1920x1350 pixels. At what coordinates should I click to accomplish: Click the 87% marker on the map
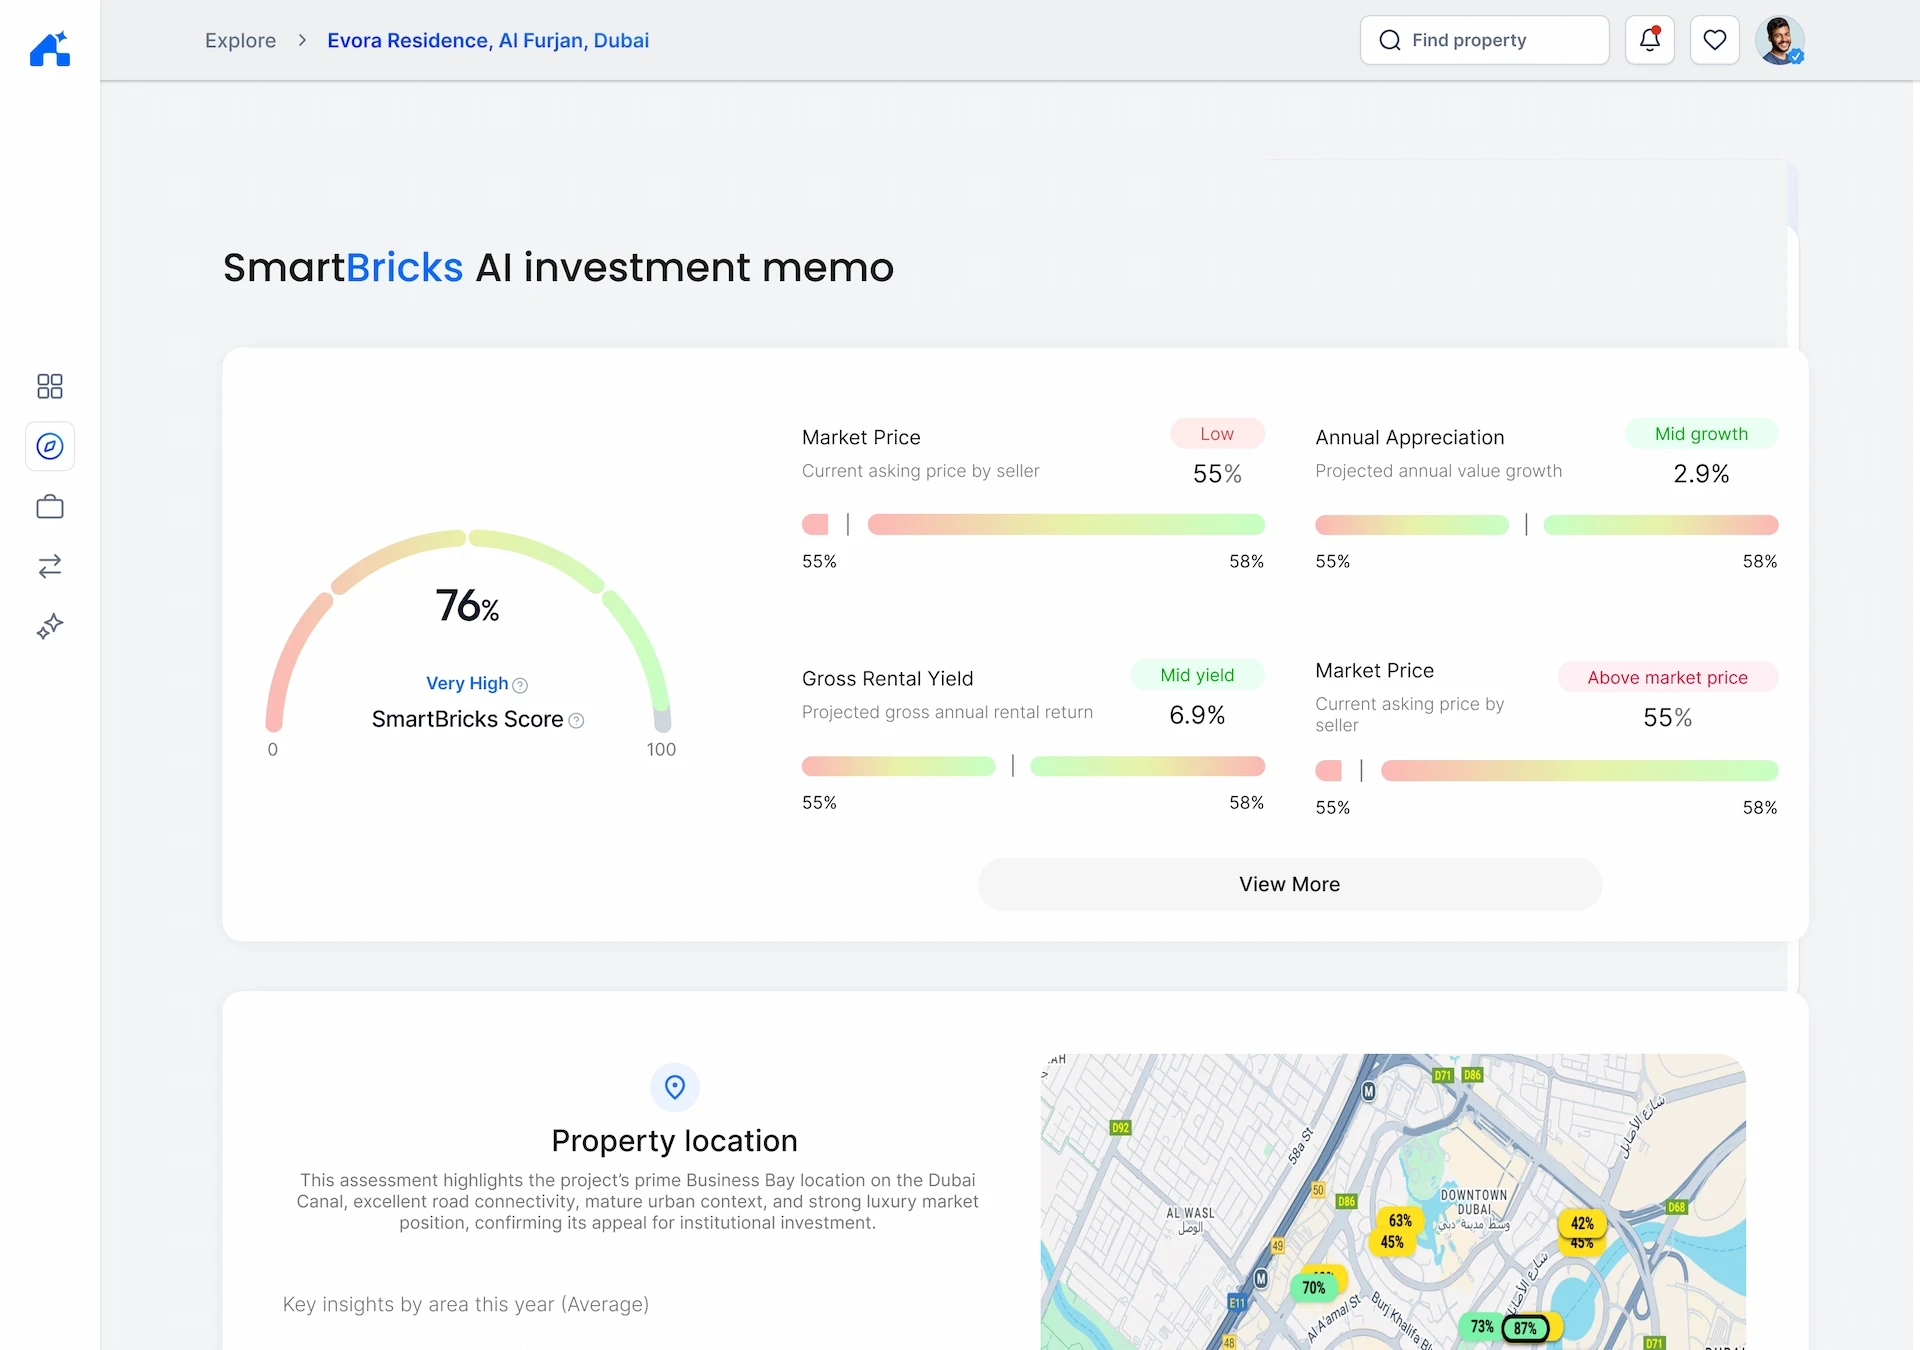tap(1524, 1327)
